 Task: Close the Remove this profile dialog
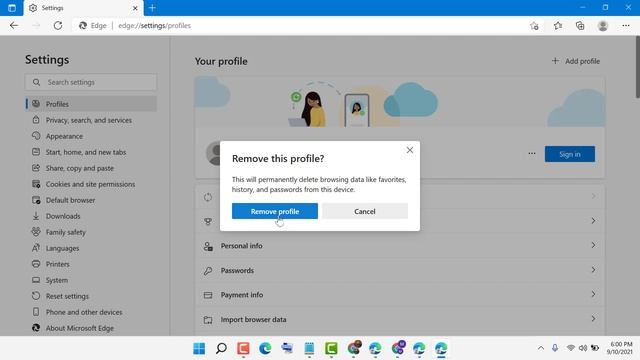point(410,150)
